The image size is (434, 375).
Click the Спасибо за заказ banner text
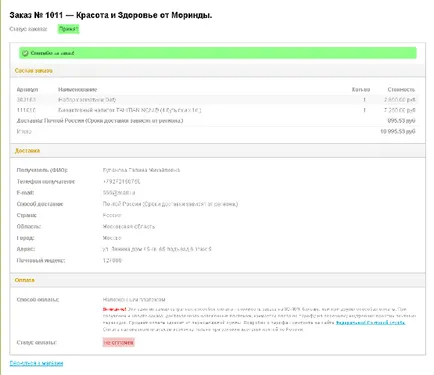52,53
